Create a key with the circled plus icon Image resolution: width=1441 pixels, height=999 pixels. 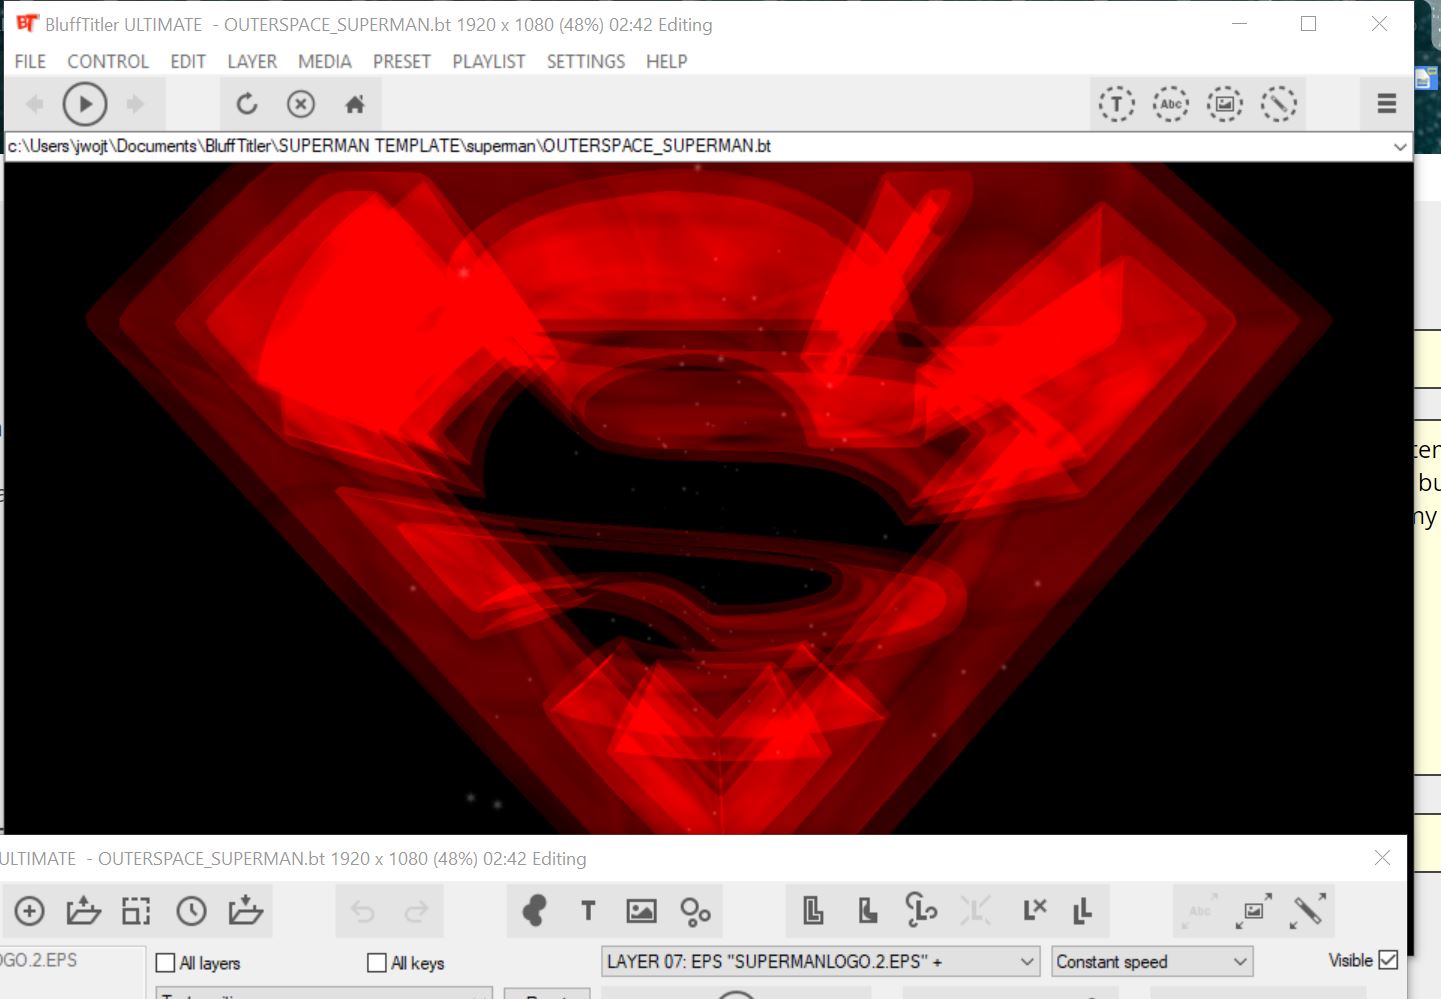30,911
